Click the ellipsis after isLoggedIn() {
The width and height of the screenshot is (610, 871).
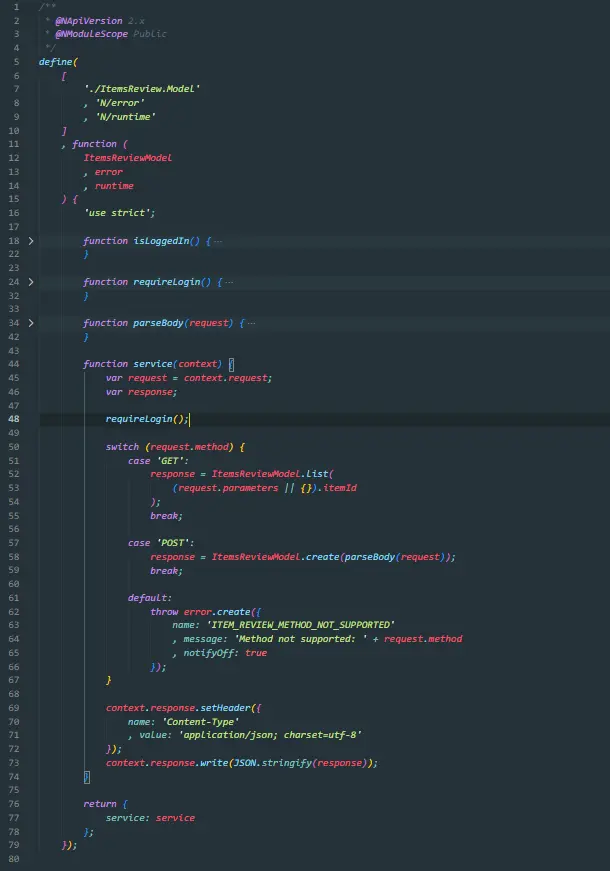pyautogui.click(x=218, y=242)
